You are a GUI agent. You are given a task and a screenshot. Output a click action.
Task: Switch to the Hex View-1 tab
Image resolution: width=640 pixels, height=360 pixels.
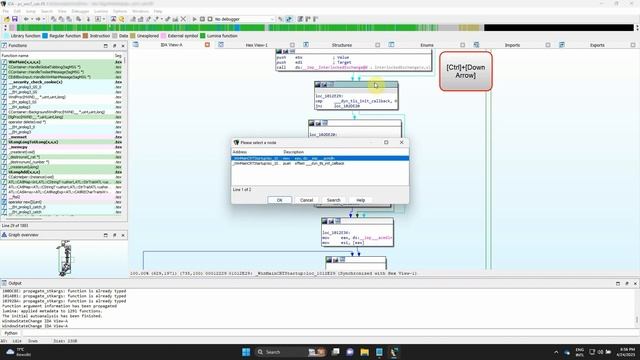(x=256, y=45)
